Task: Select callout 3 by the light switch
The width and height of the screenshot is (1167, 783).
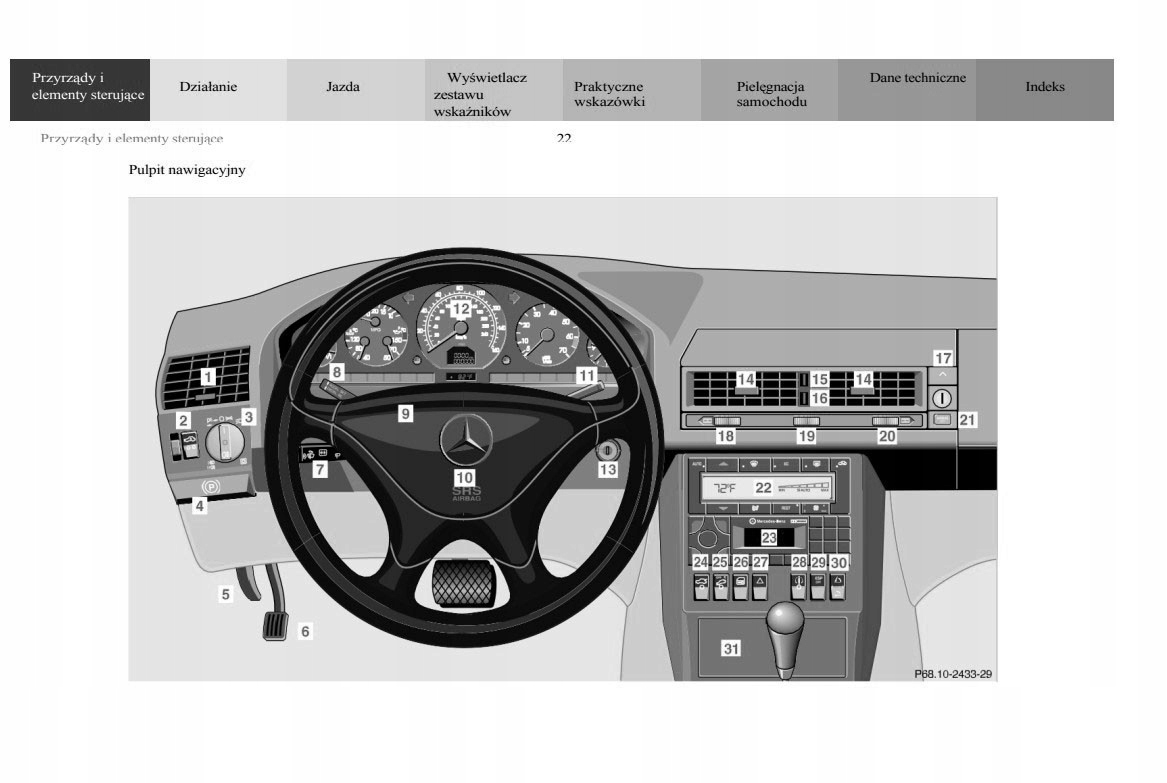Action: tap(249, 417)
